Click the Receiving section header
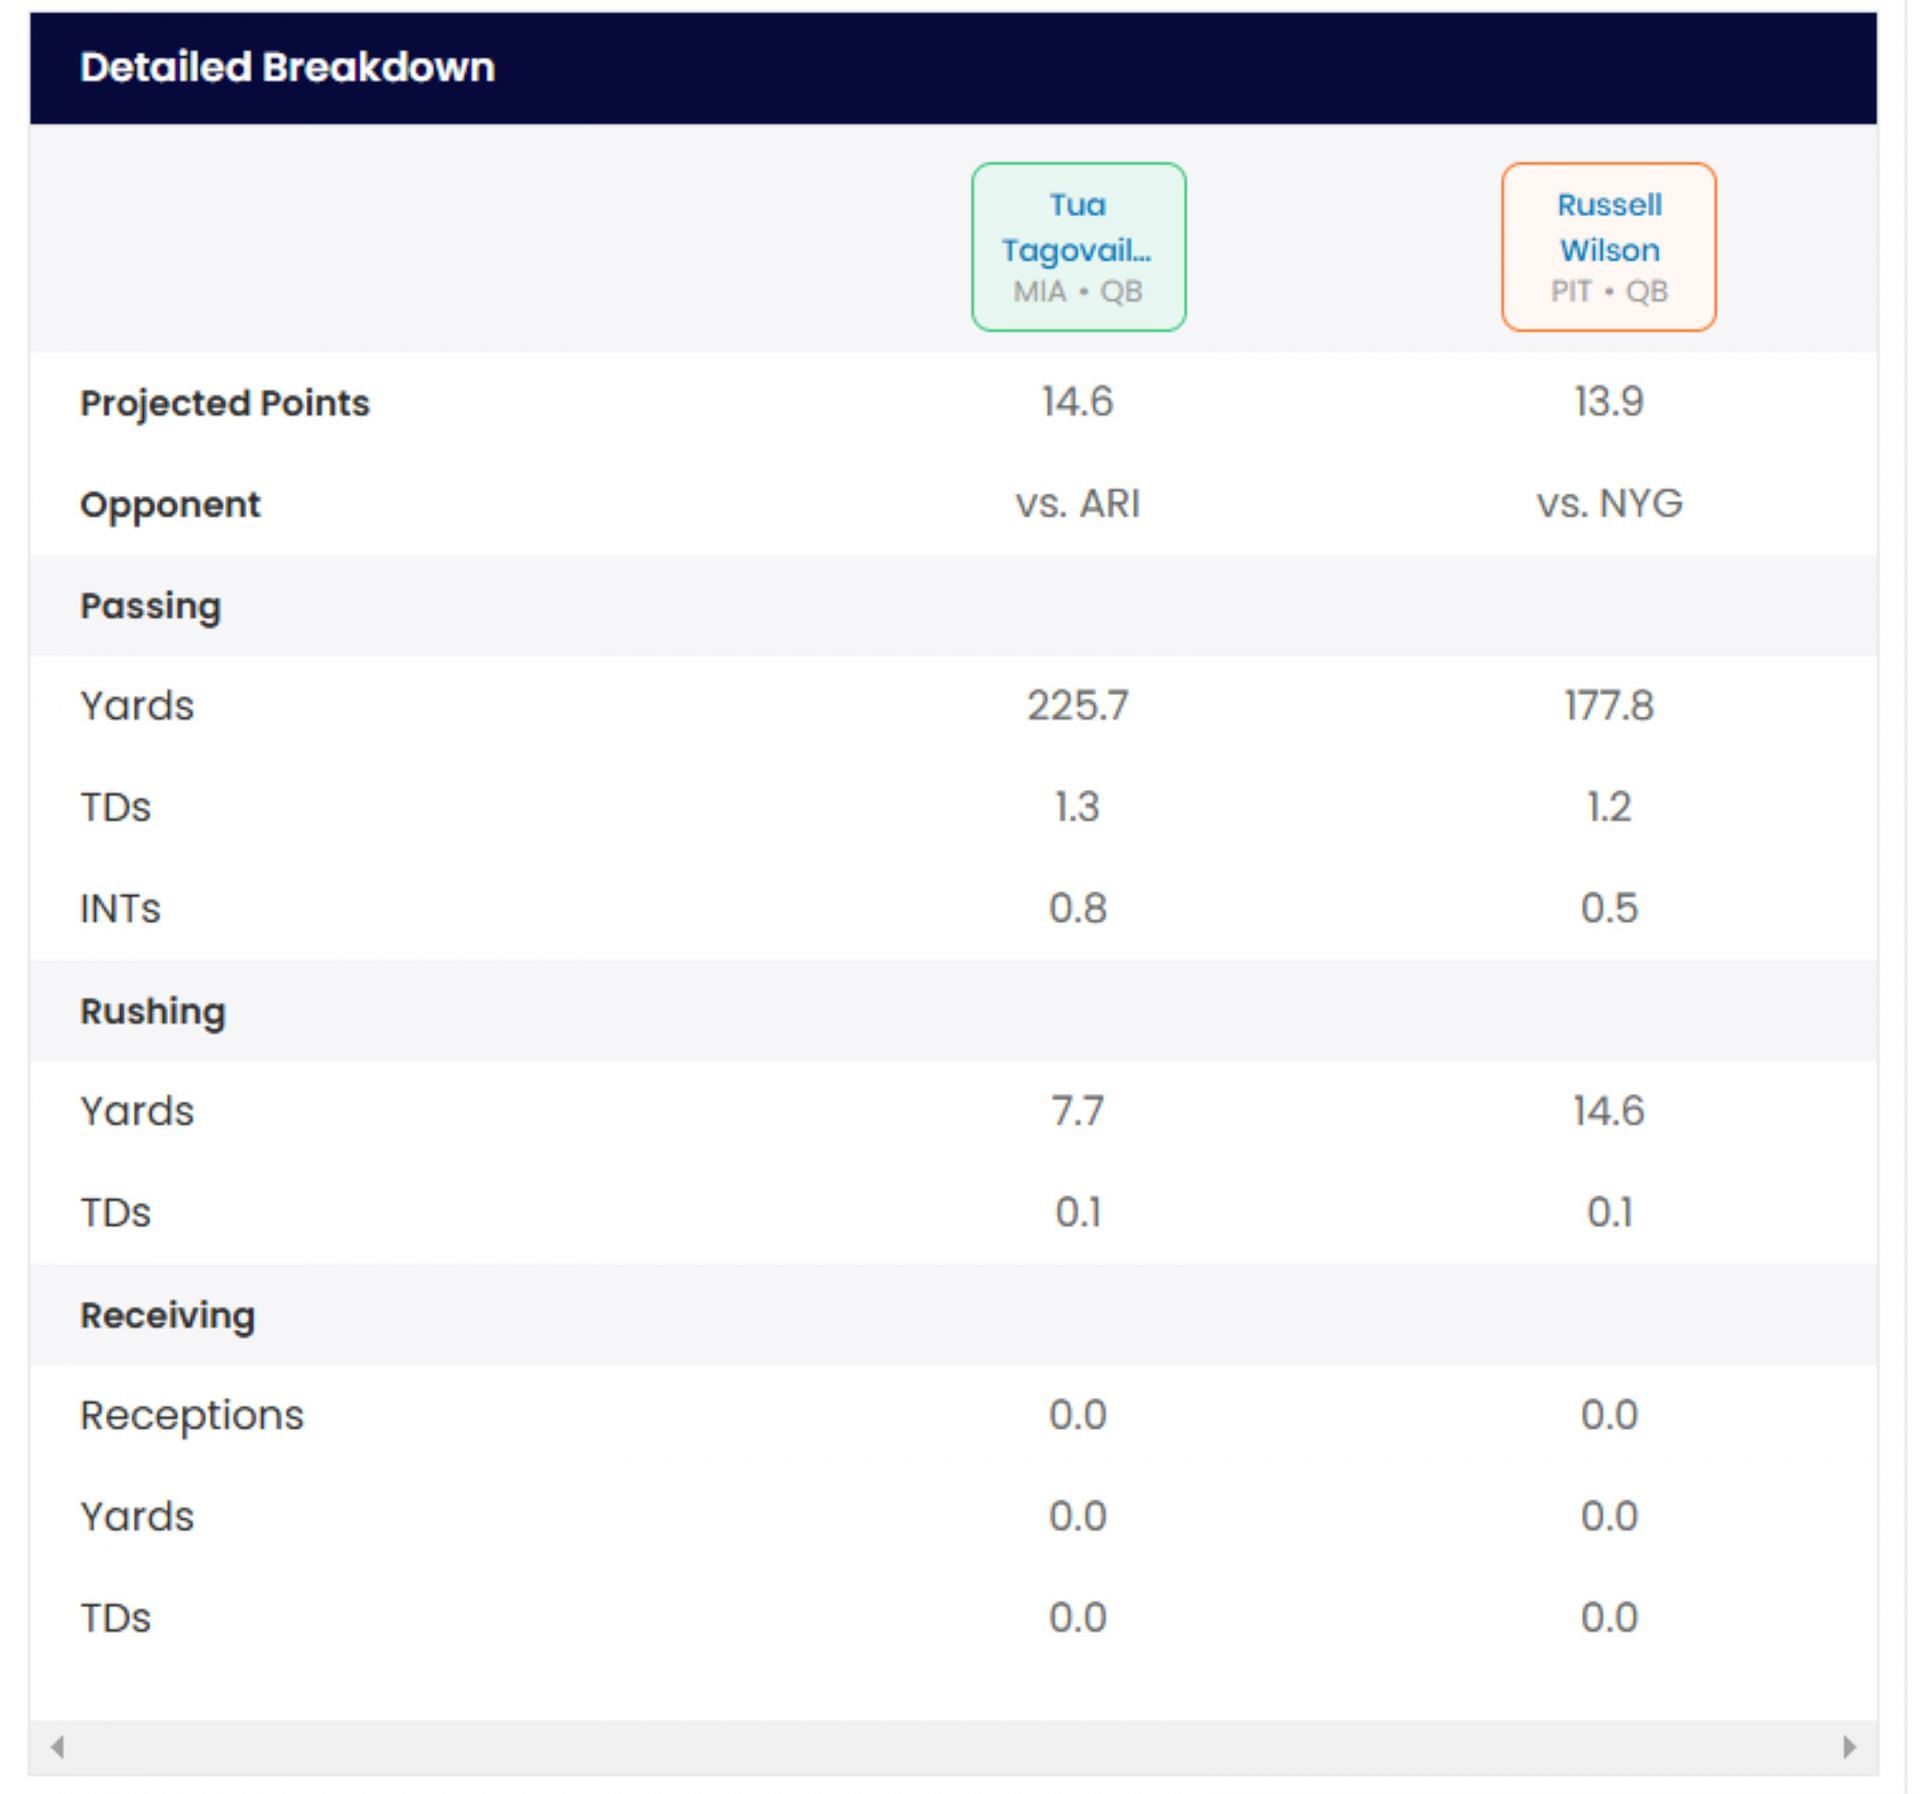The width and height of the screenshot is (1920, 1794). pyautogui.click(x=167, y=1315)
